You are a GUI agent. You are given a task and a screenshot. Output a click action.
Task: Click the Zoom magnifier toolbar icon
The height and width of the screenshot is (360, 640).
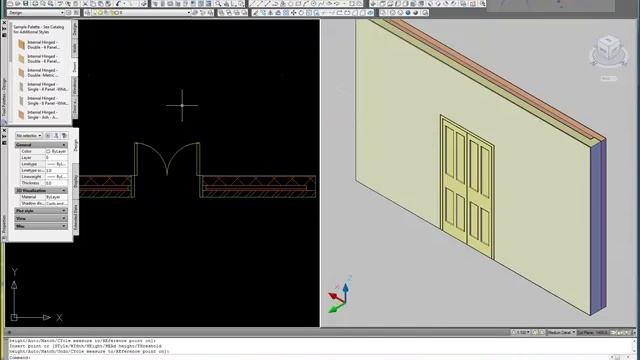pyautogui.click(x=218, y=4)
